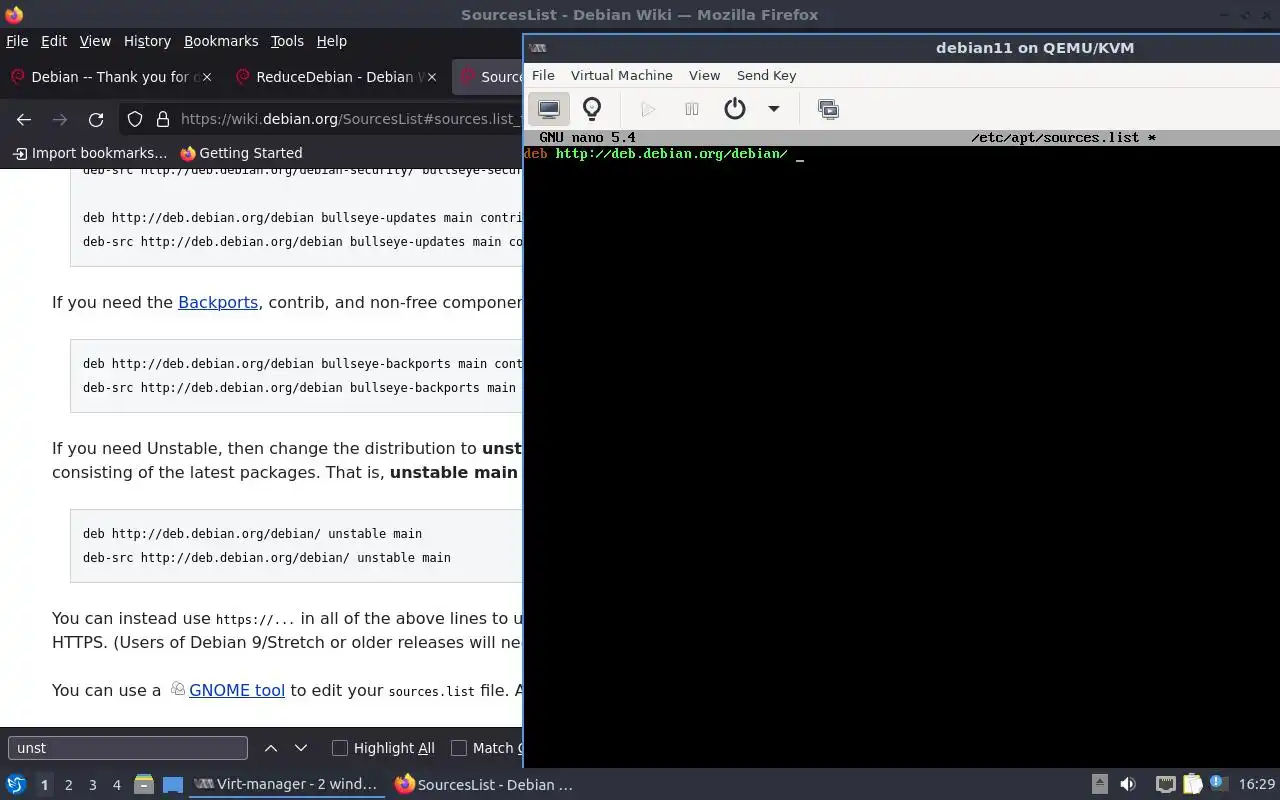Switch to ReduceDebian wiki tab
The width and height of the screenshot is (1280, 800).
(x=337, y=77)
